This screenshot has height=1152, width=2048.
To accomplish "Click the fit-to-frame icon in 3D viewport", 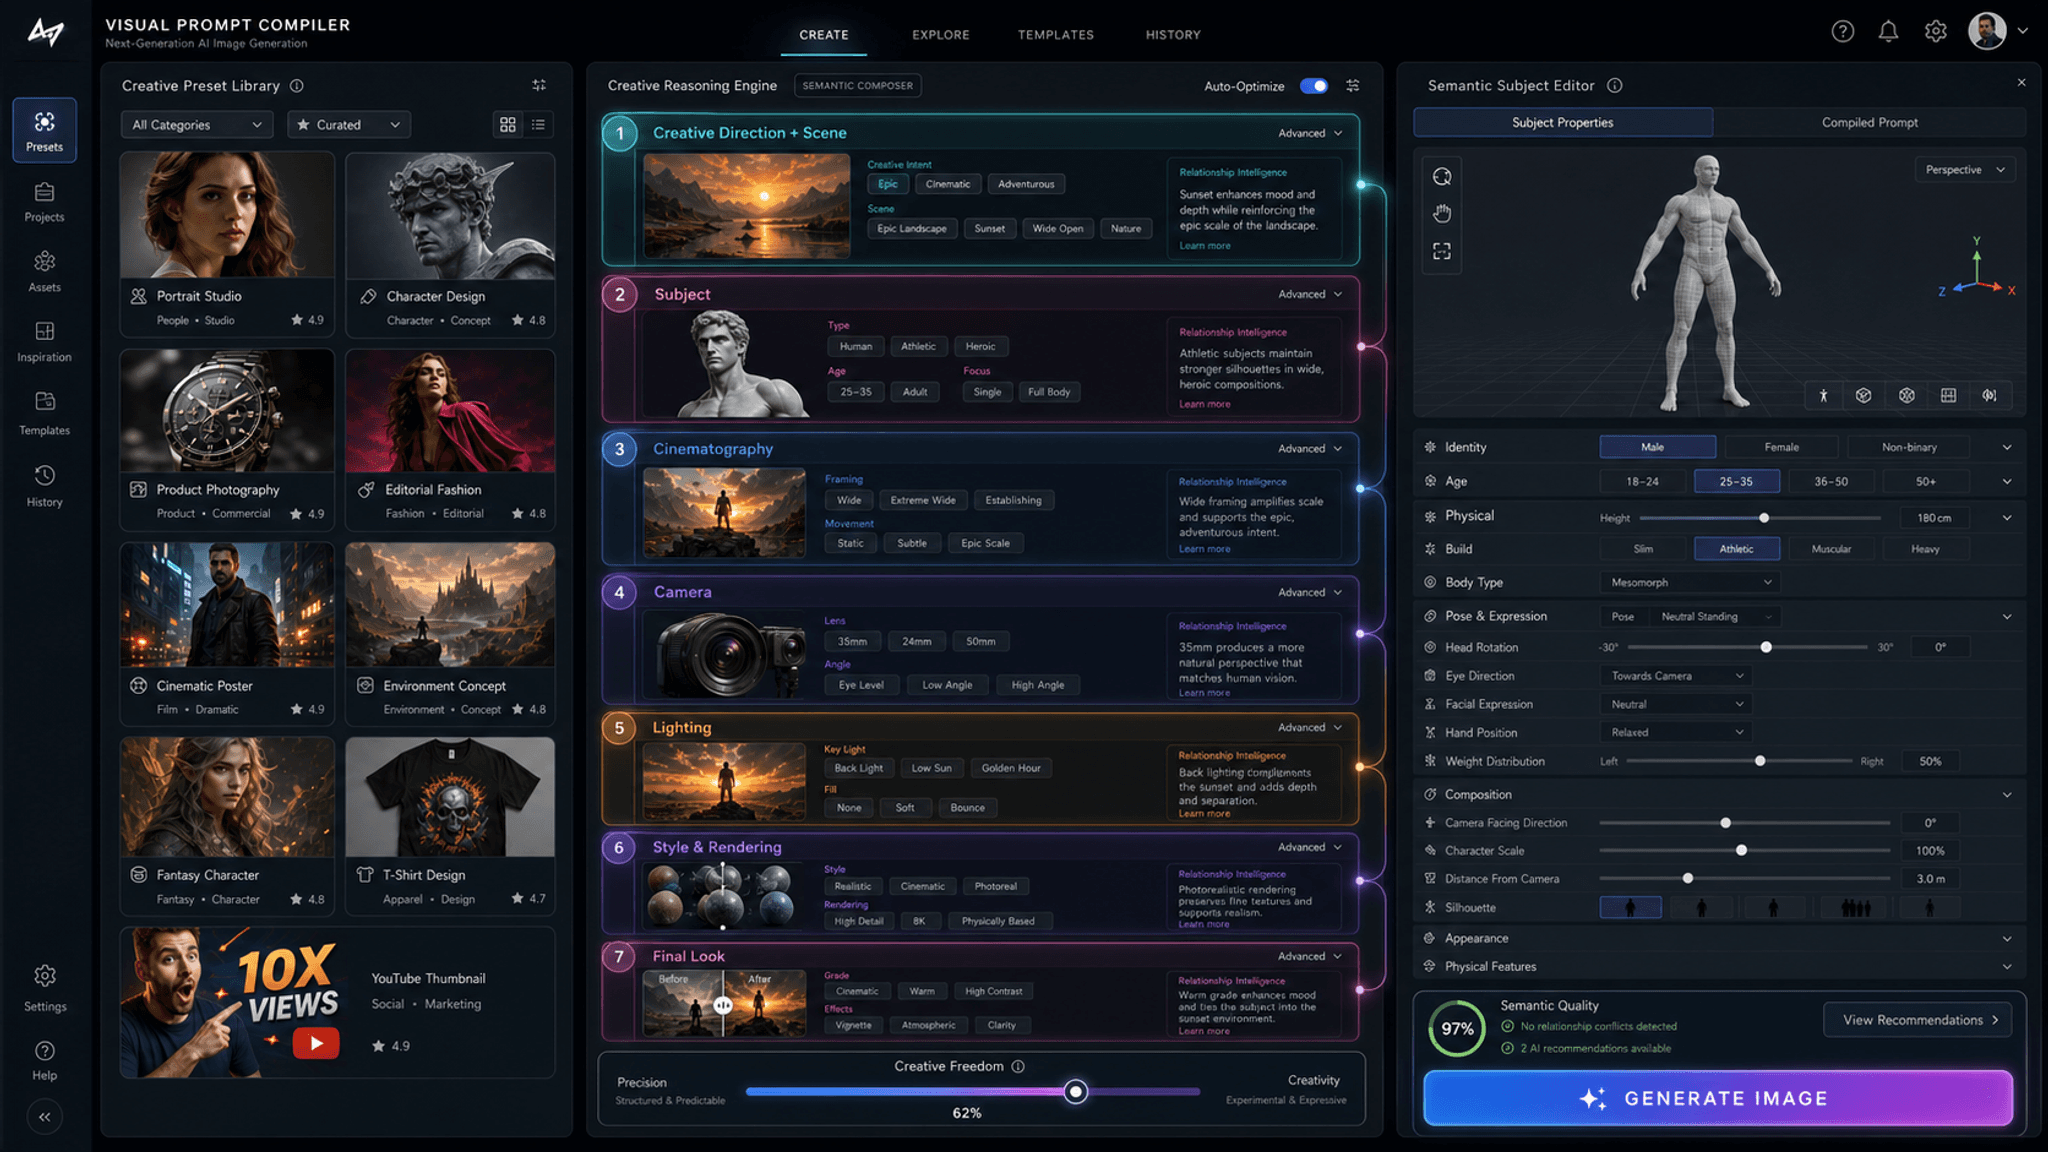I will pos(1441,250).
